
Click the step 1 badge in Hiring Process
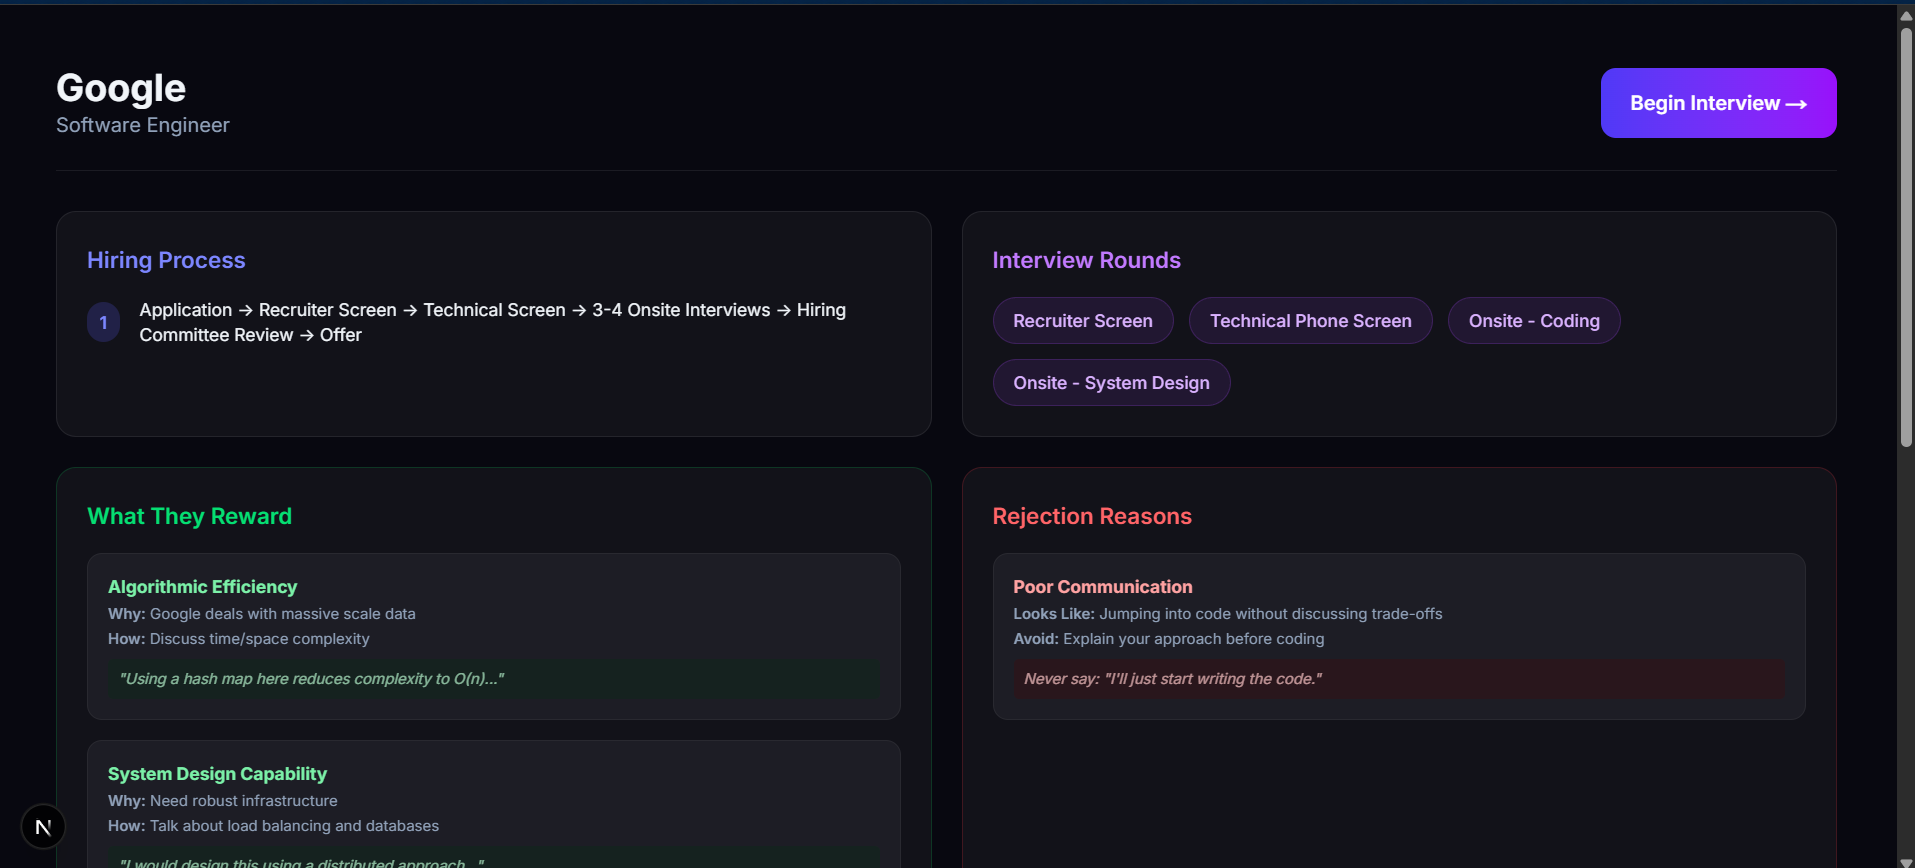(x=104, y=322)
